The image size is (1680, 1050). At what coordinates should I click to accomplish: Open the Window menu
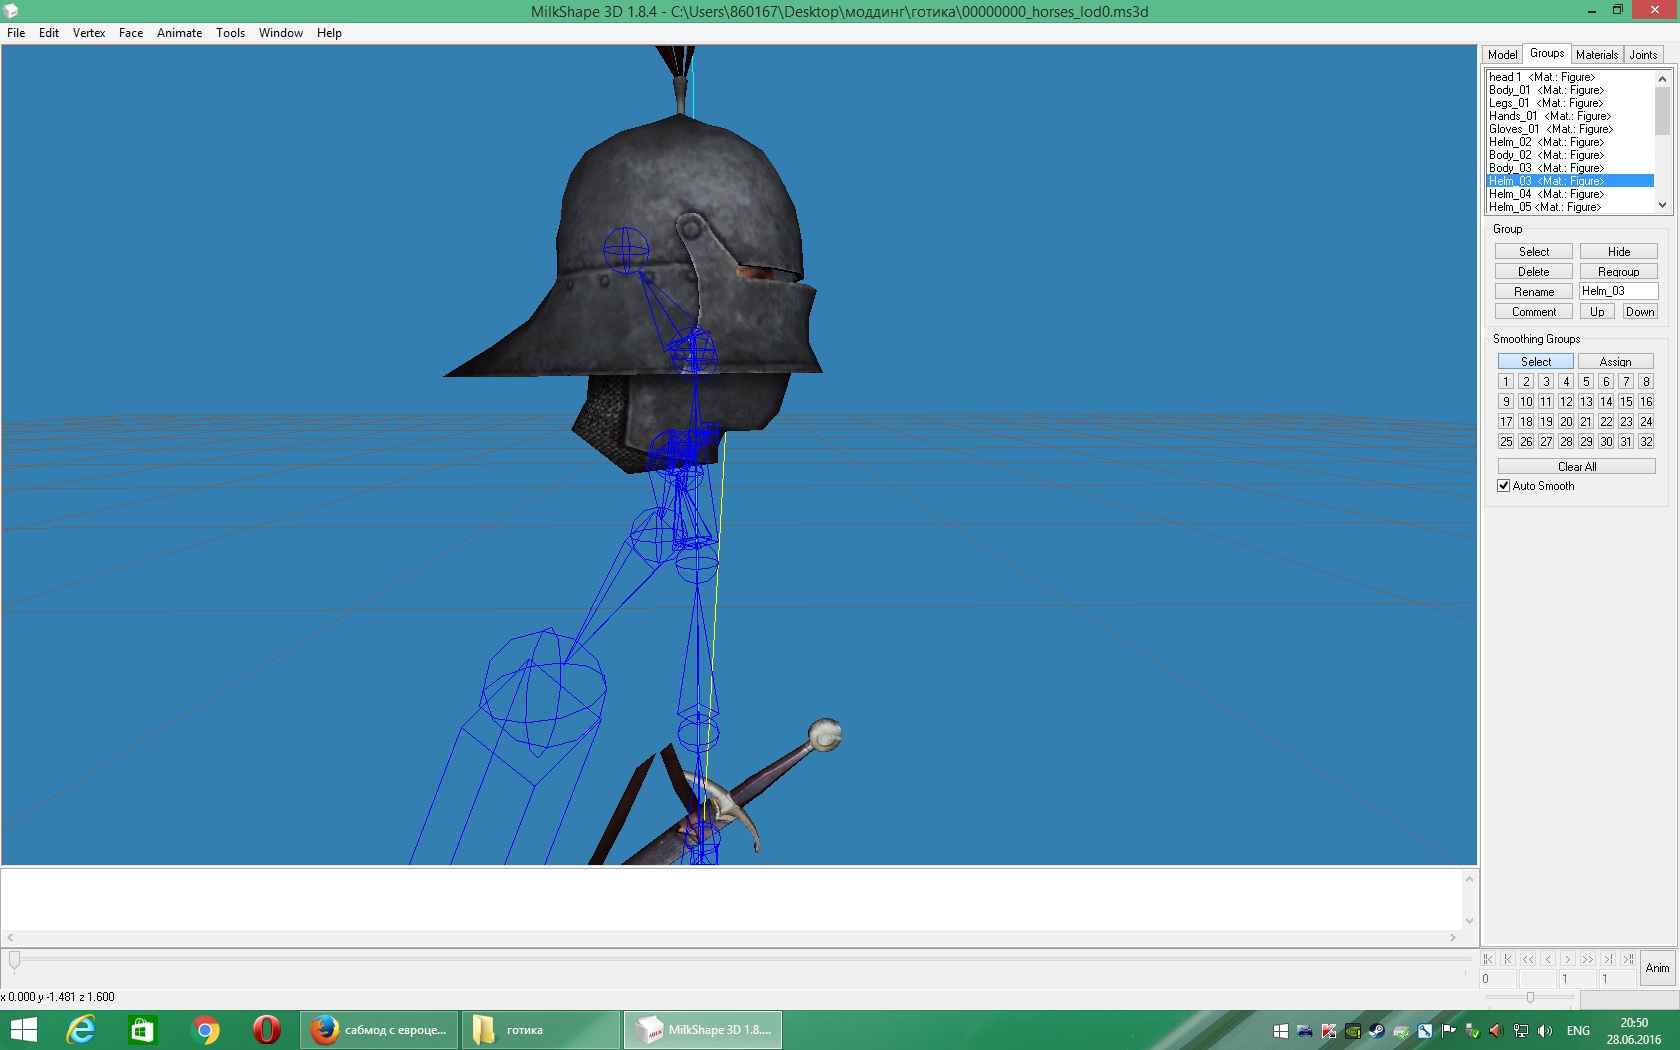point(281,33)
